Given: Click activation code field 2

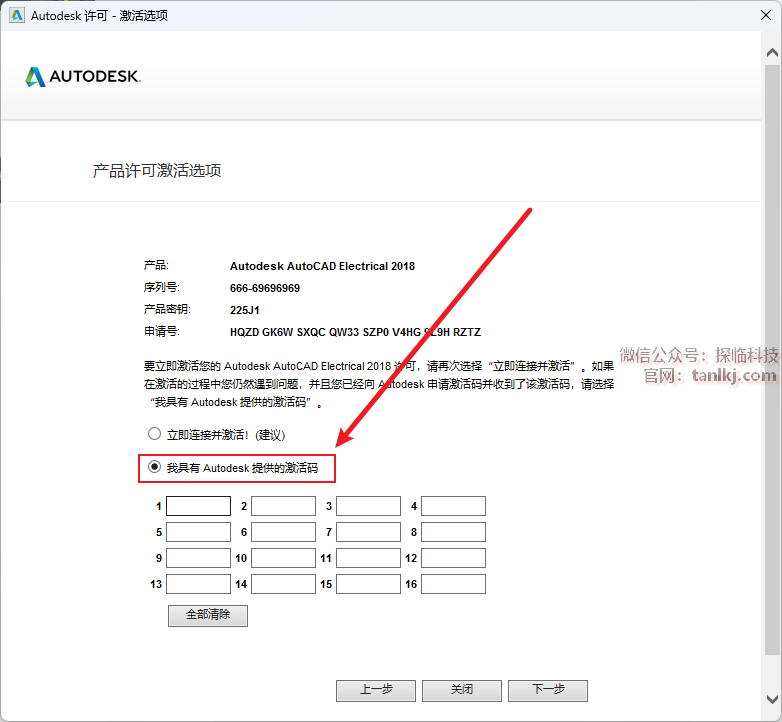Looking at the screenshot, I should (x=283, y=506).
